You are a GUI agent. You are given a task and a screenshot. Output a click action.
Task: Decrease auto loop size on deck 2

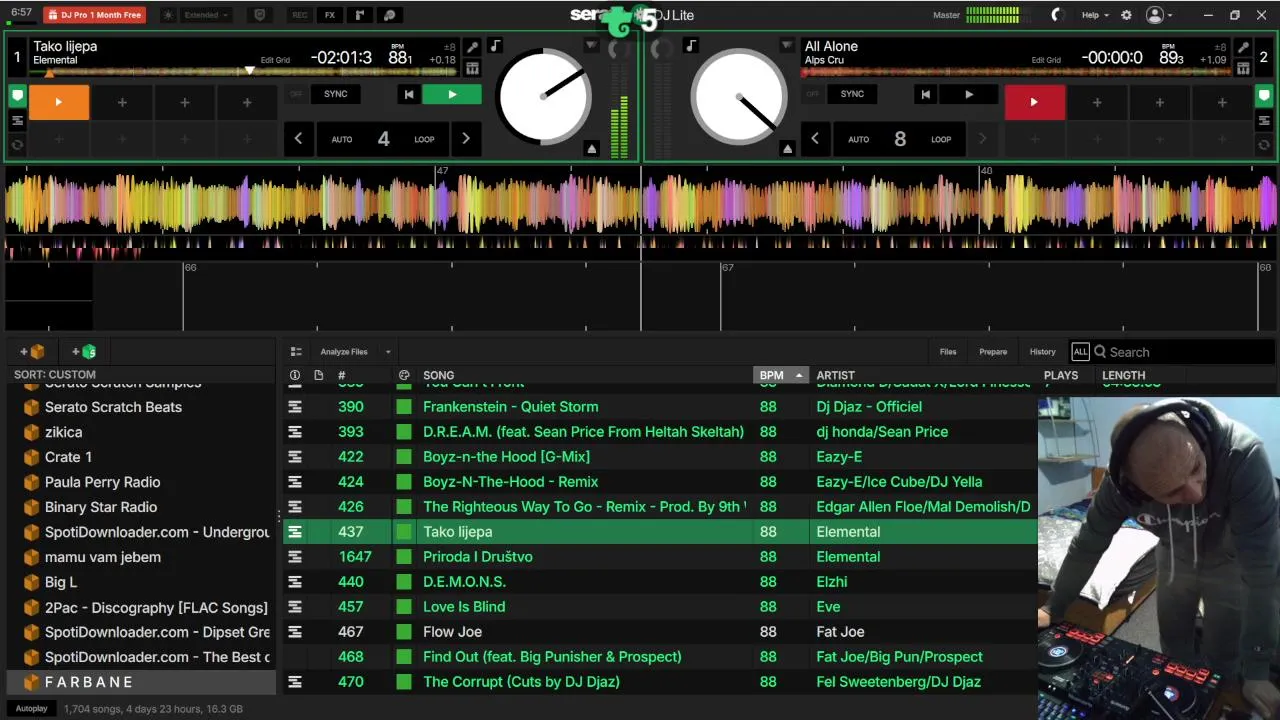point(815,139)
